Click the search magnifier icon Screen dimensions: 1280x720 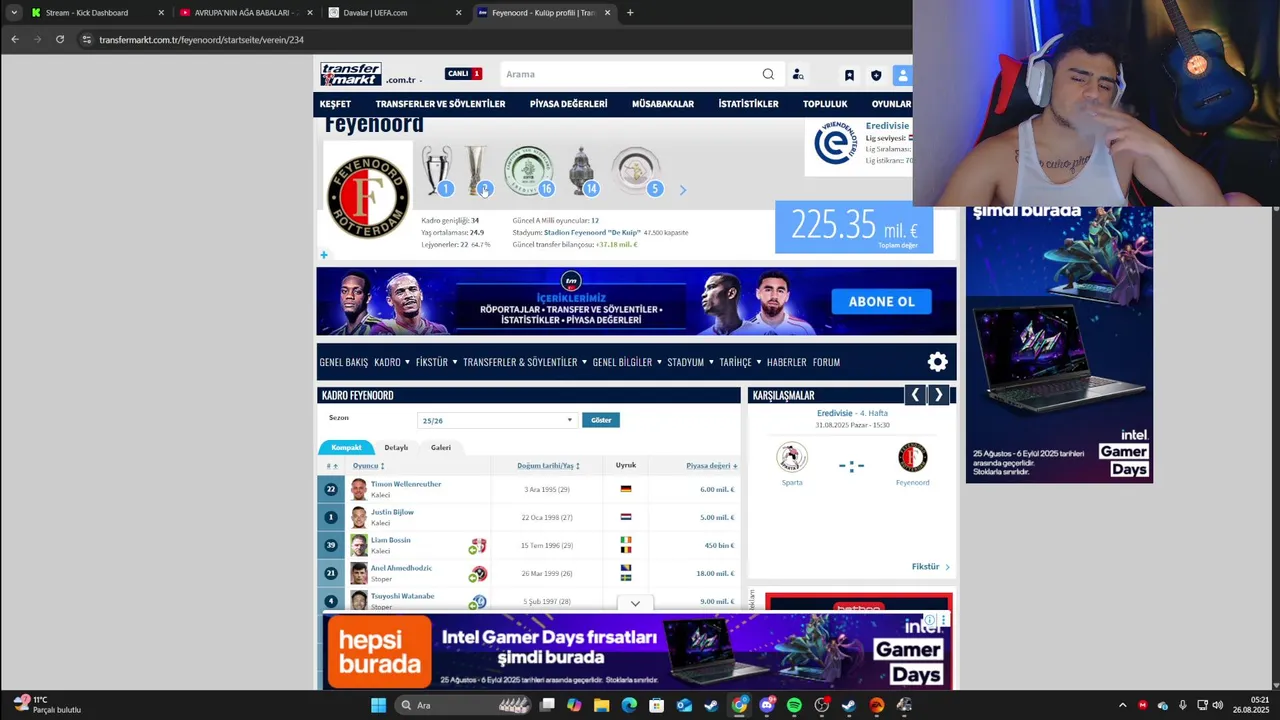pos(768,74)
